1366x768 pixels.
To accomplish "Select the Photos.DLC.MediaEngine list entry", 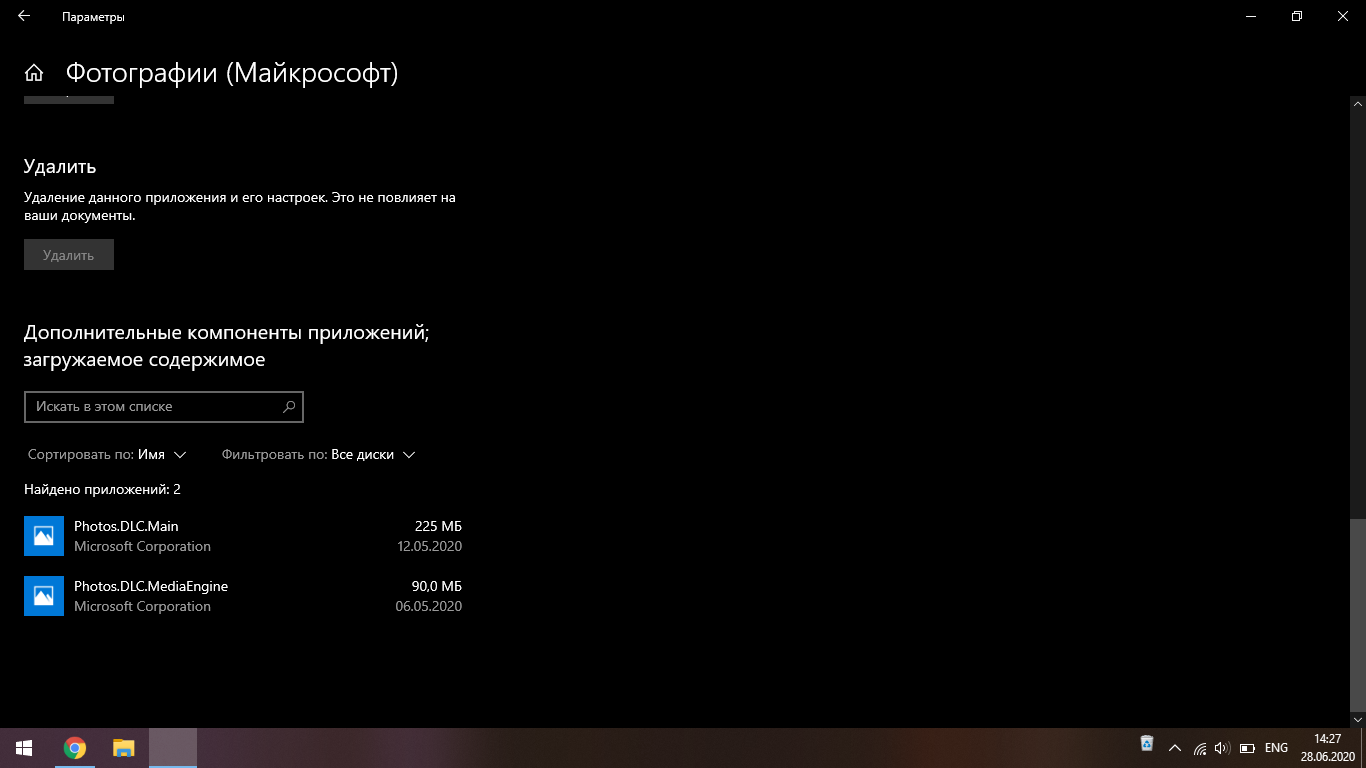I will pyautogui.click(x=243, y=596).
